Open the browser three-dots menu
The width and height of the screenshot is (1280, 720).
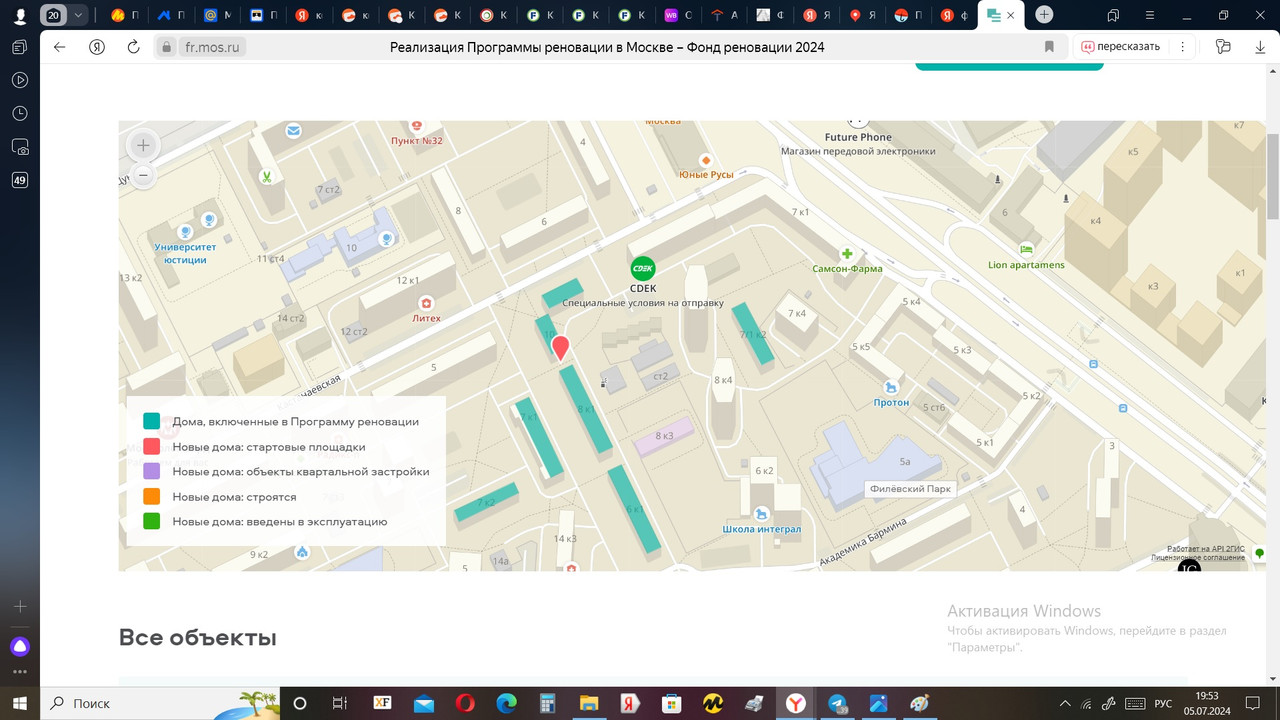(1184, 47)
